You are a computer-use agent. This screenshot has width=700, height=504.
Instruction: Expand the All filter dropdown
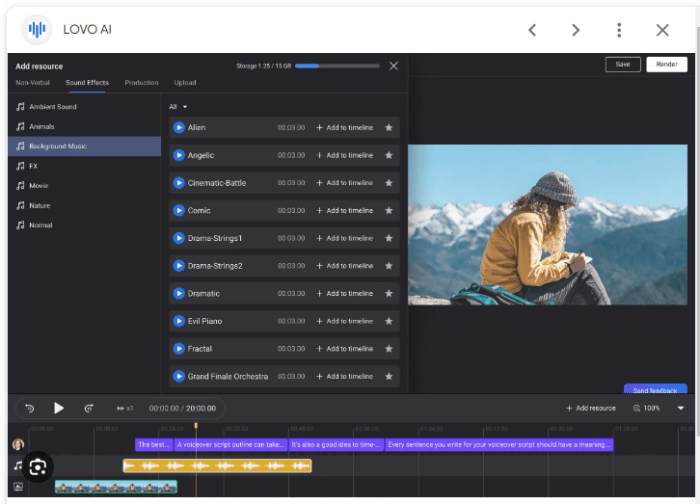tap(178, 106)
